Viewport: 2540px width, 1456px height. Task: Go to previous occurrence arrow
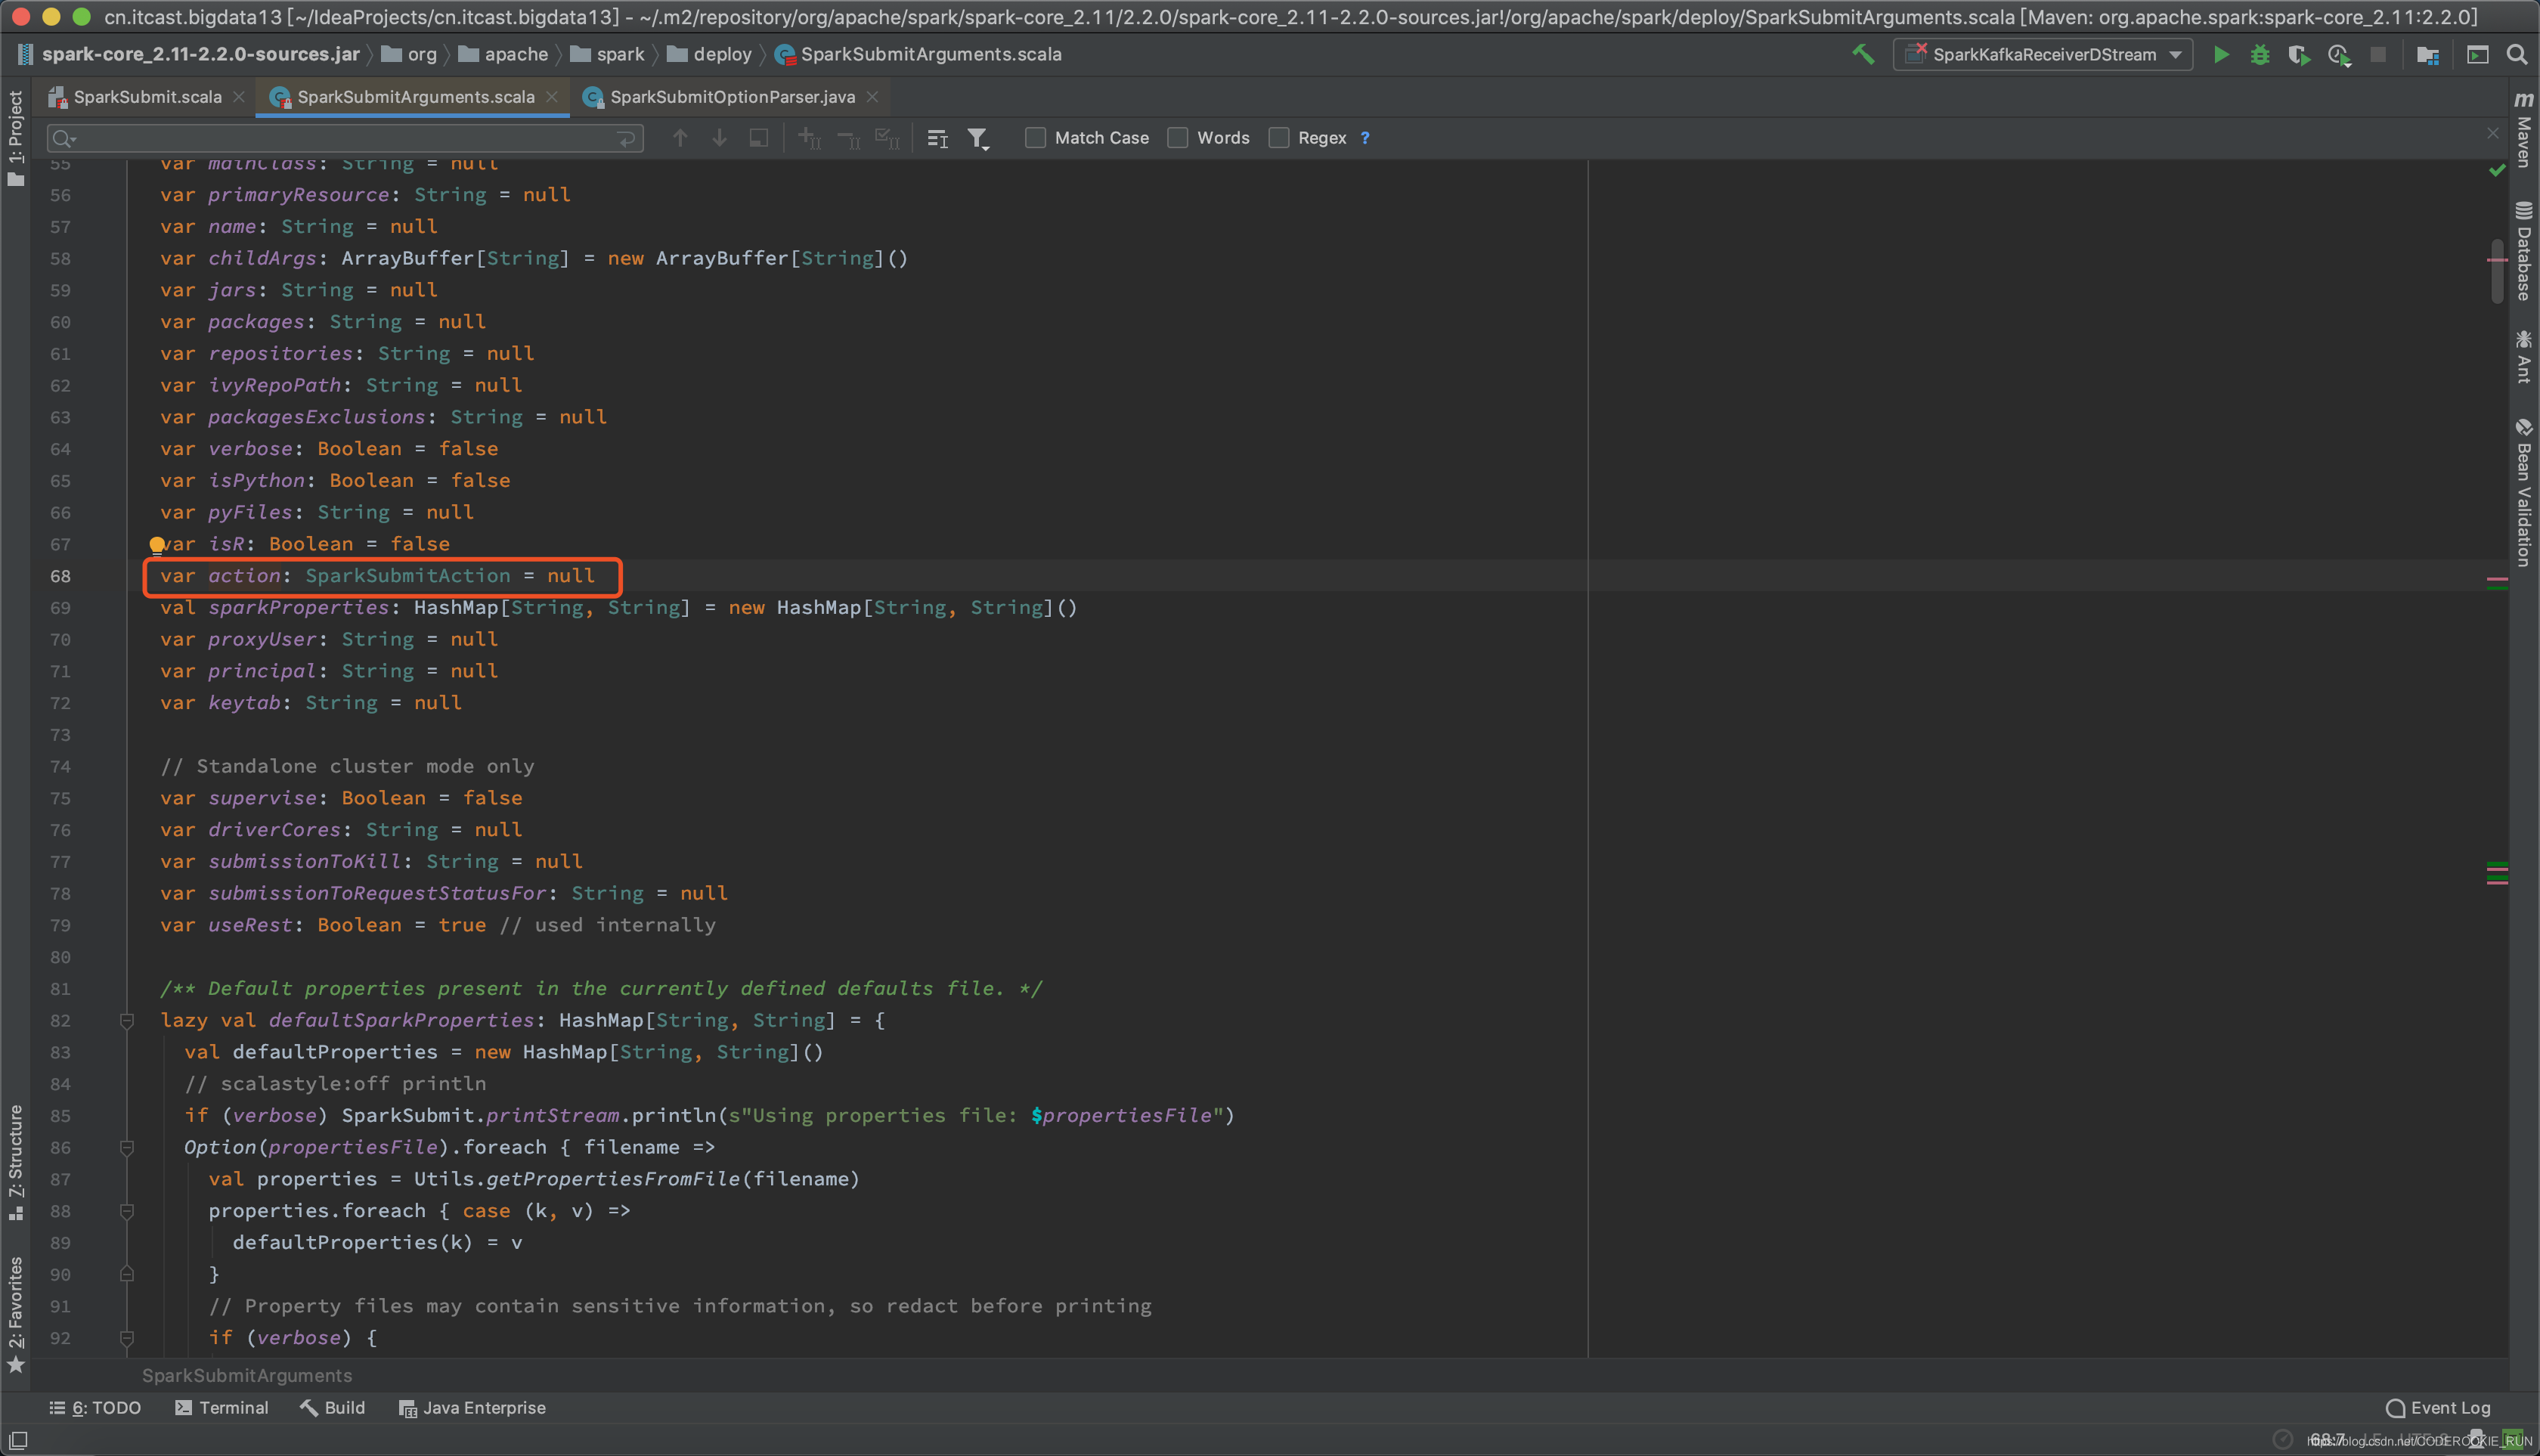680,138
